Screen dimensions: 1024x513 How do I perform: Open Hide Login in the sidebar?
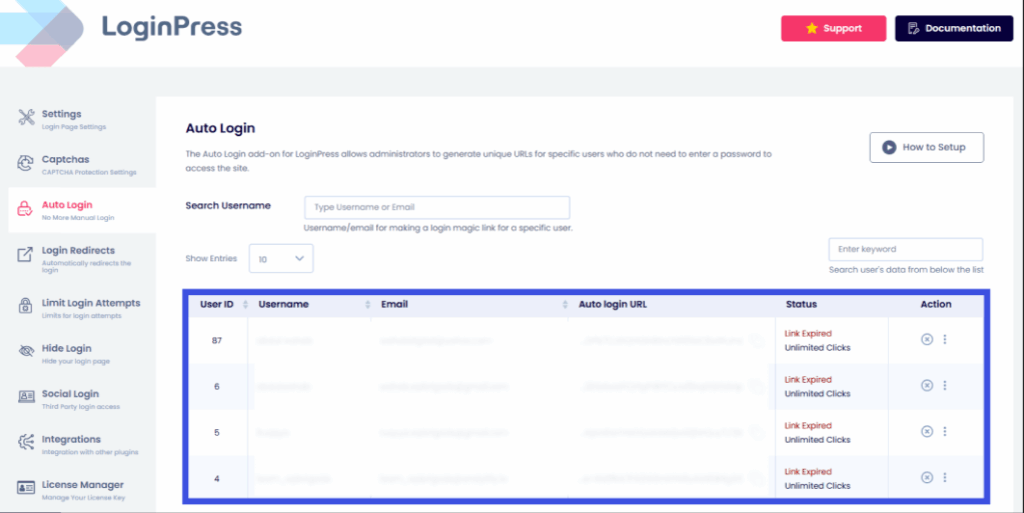(82, 354)
